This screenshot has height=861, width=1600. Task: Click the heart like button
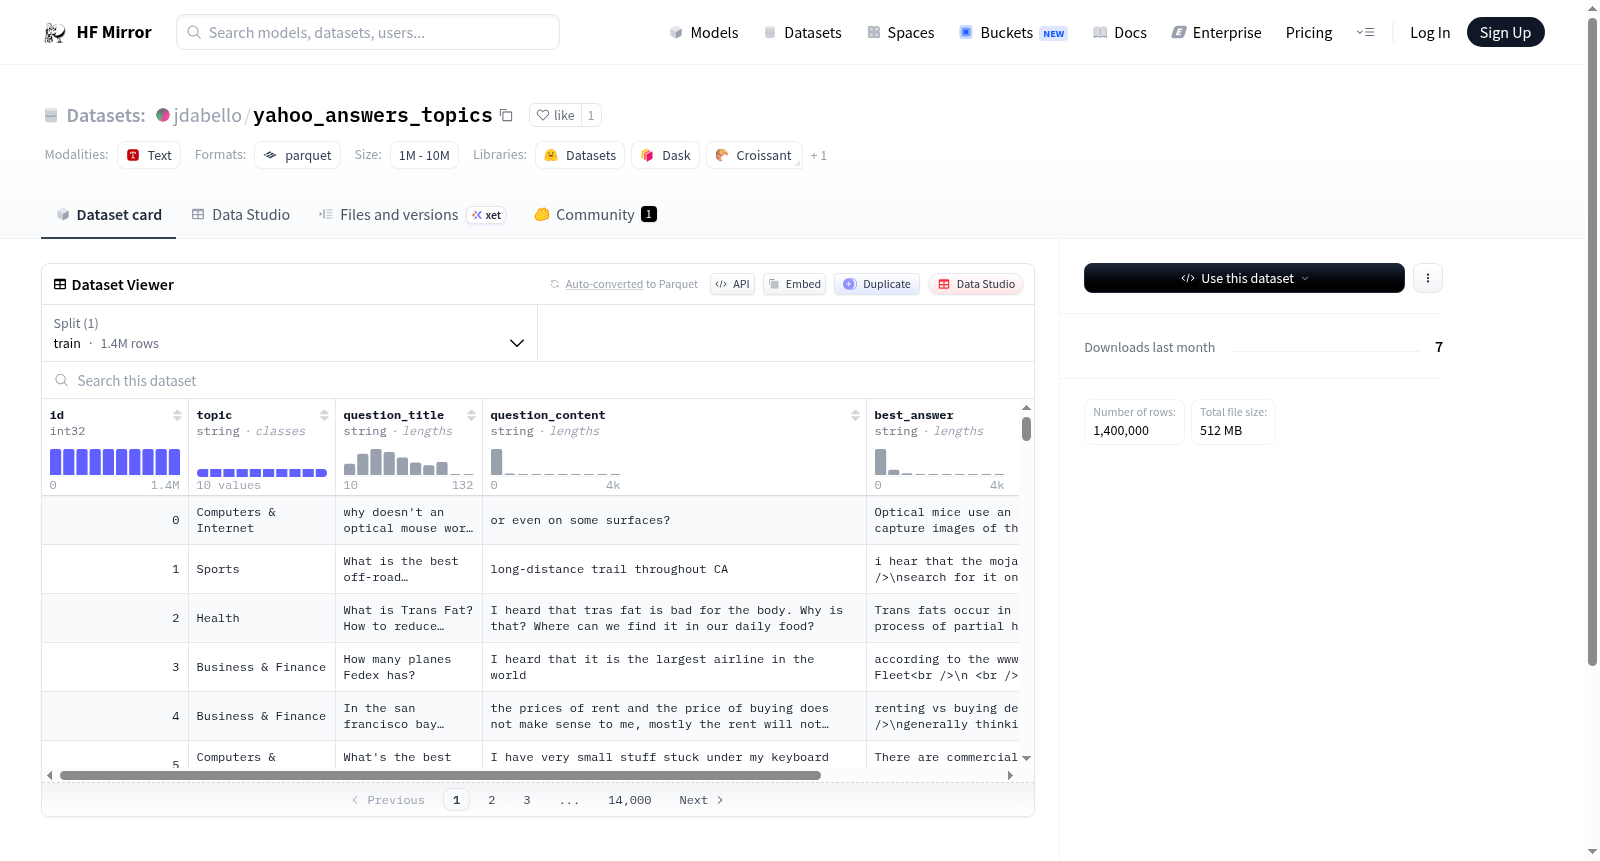click(555, 115)
